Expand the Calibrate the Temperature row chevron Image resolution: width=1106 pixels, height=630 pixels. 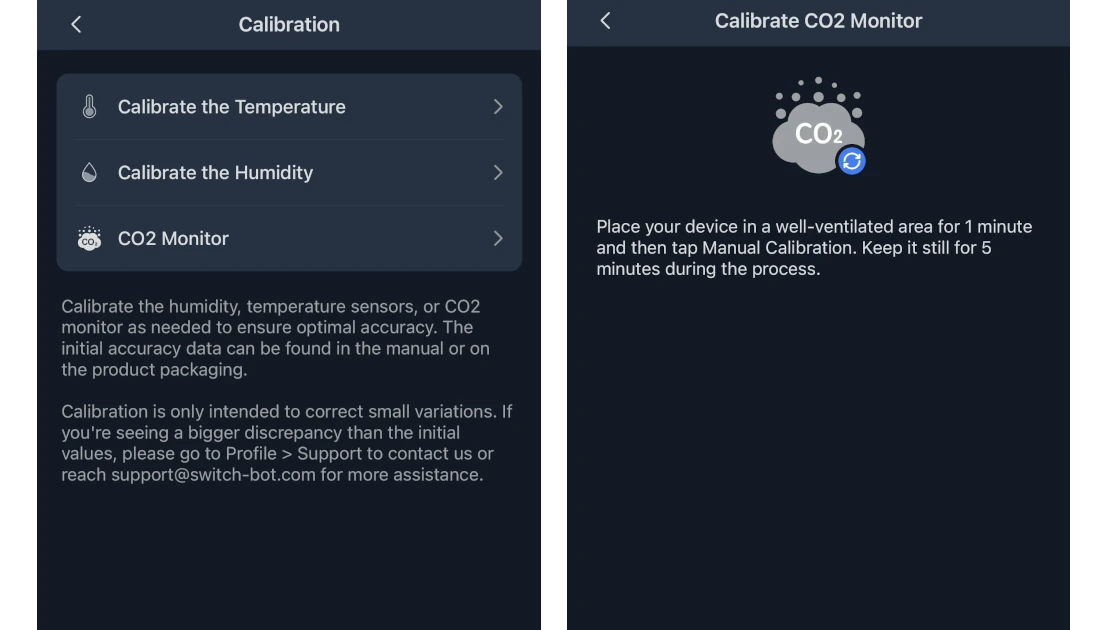click(x=498, y=106)
